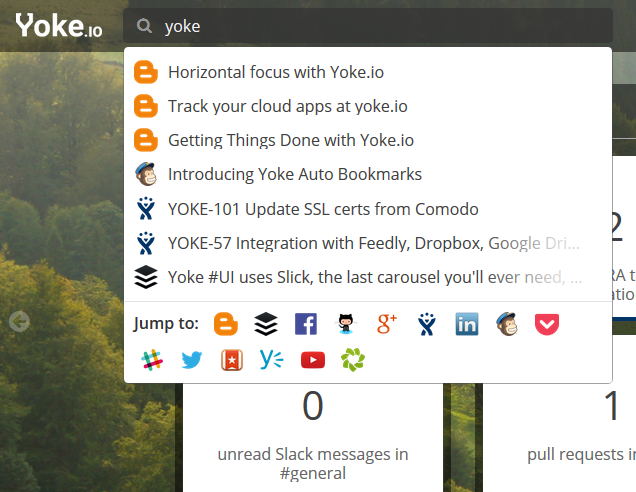The image size is (636, 492).
Task: Open the LinkedIn jump icon
Action: [467, 324]
